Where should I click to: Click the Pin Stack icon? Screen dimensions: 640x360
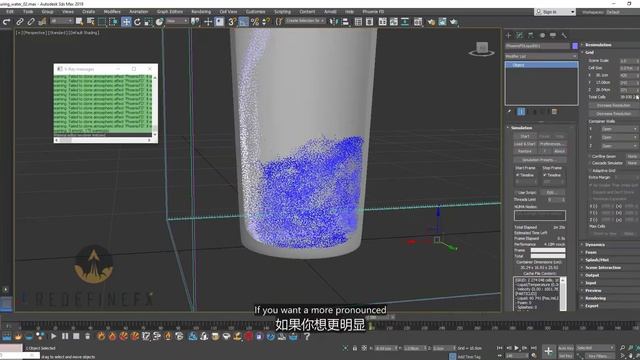click(509, 111)
